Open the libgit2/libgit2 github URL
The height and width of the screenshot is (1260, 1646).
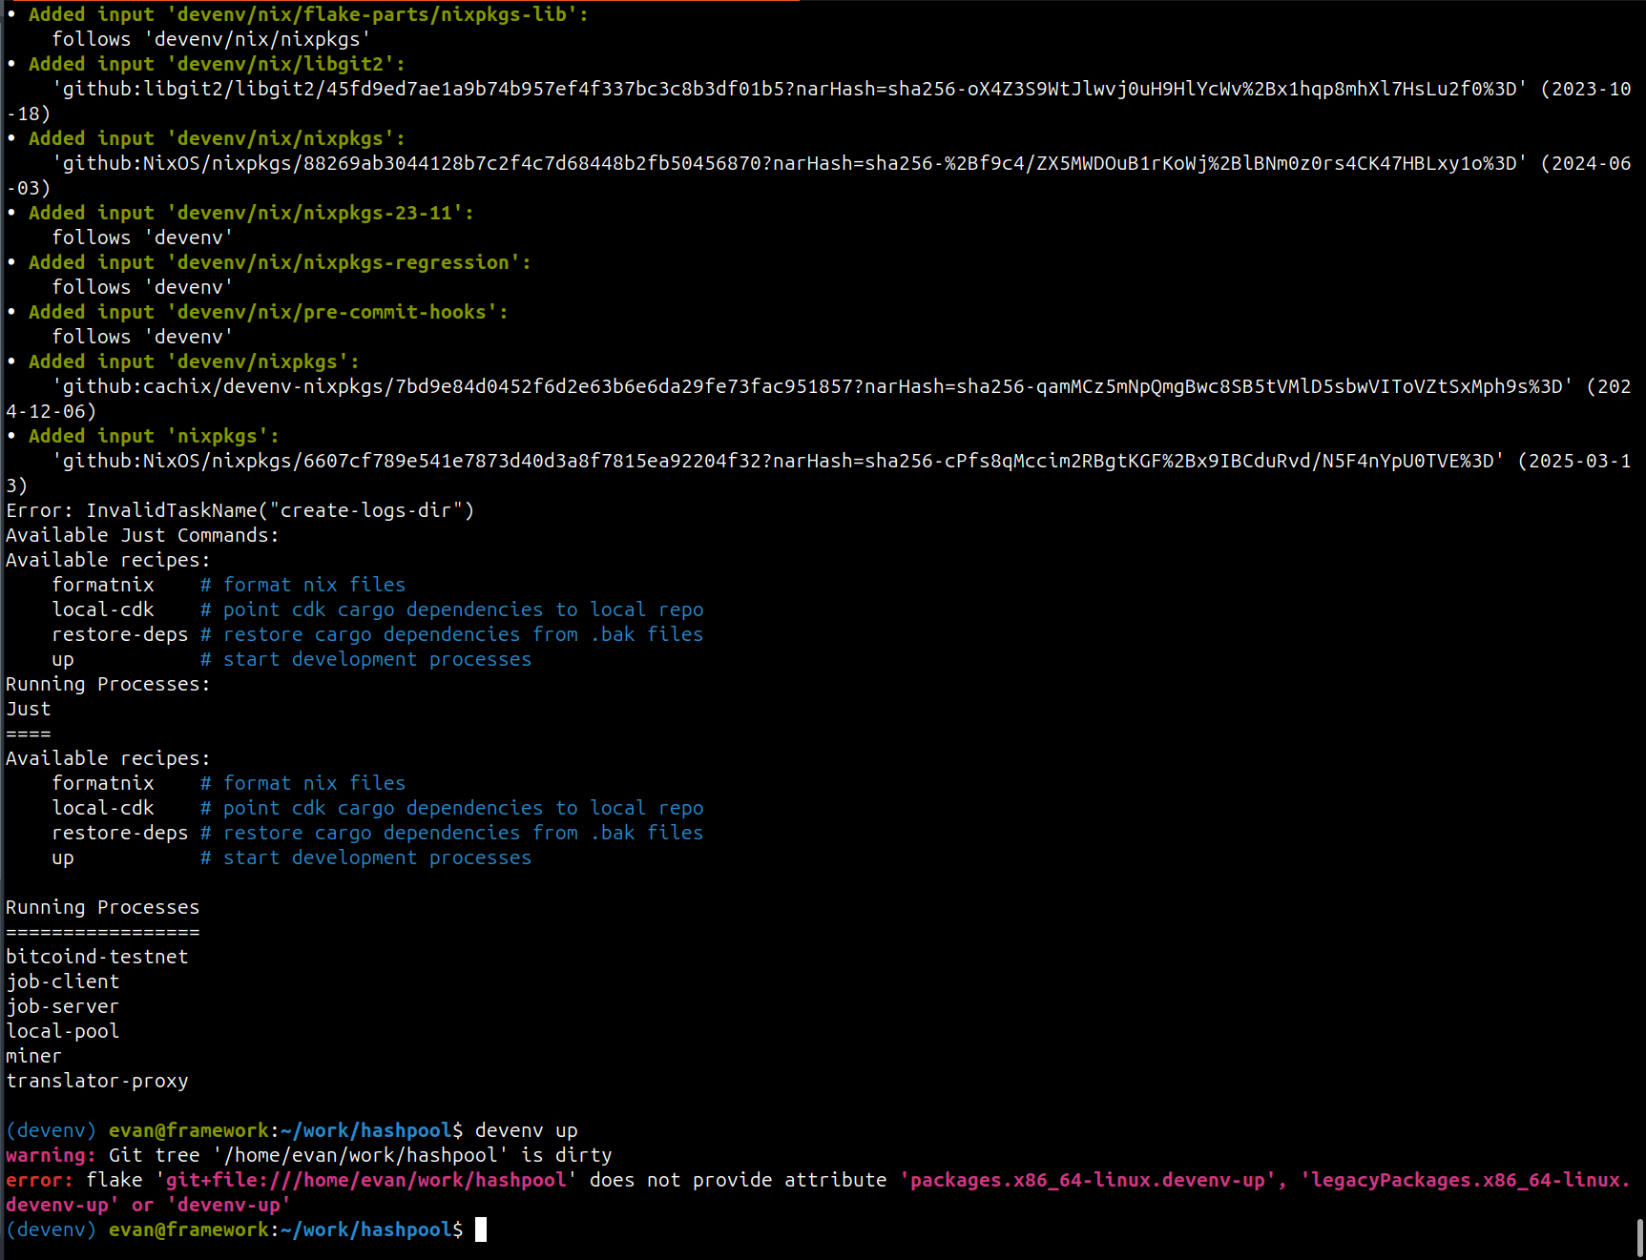point(790,89)
